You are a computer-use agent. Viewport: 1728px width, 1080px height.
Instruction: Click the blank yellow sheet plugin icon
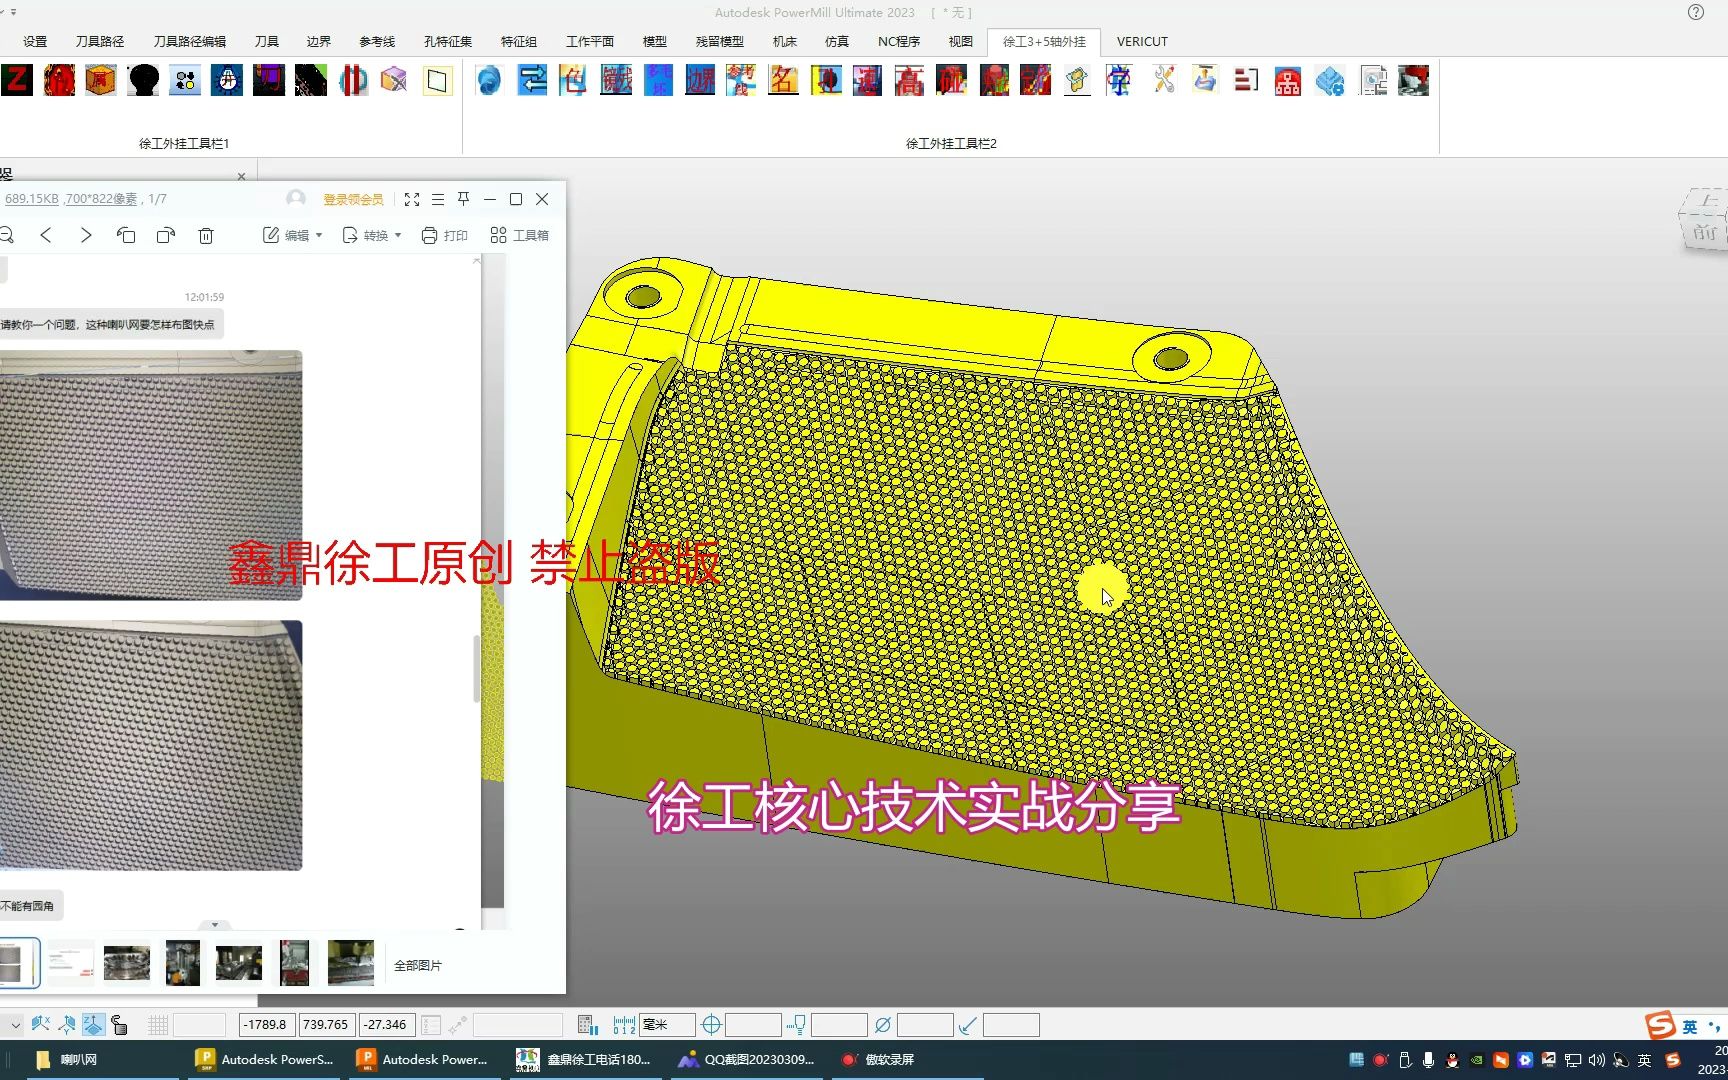437,80
